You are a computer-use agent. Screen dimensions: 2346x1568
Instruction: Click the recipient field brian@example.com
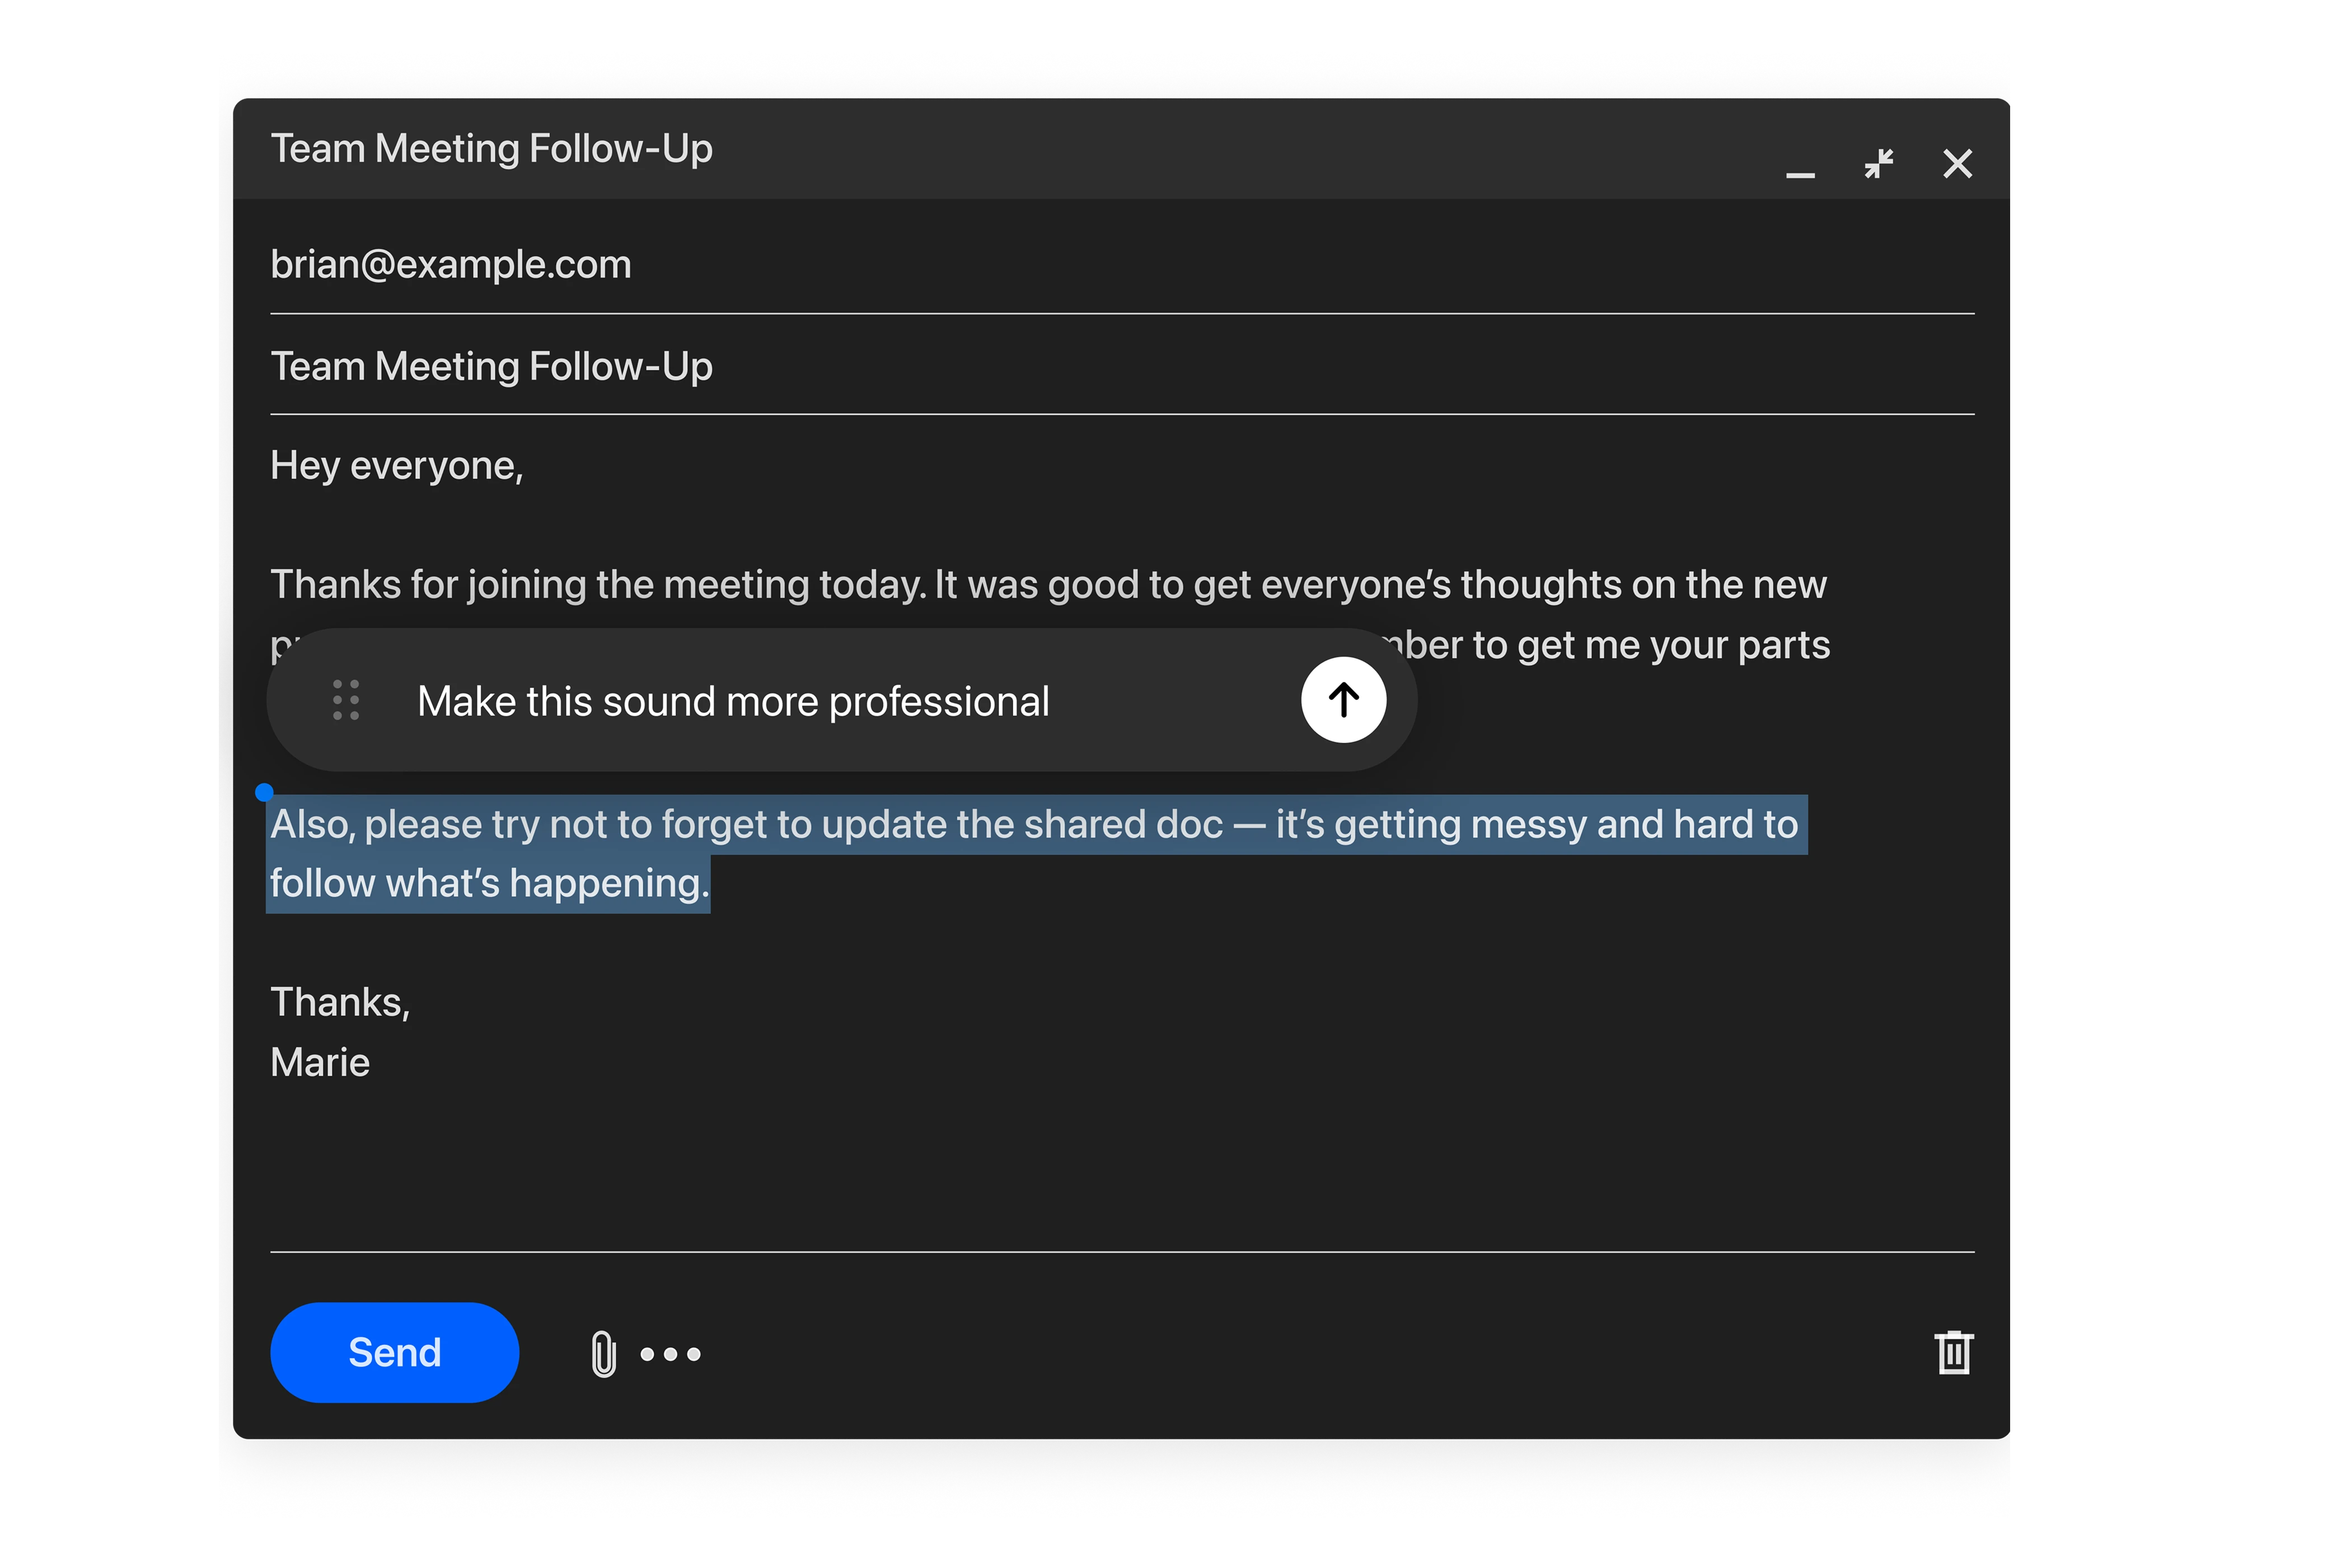[451, 264]
